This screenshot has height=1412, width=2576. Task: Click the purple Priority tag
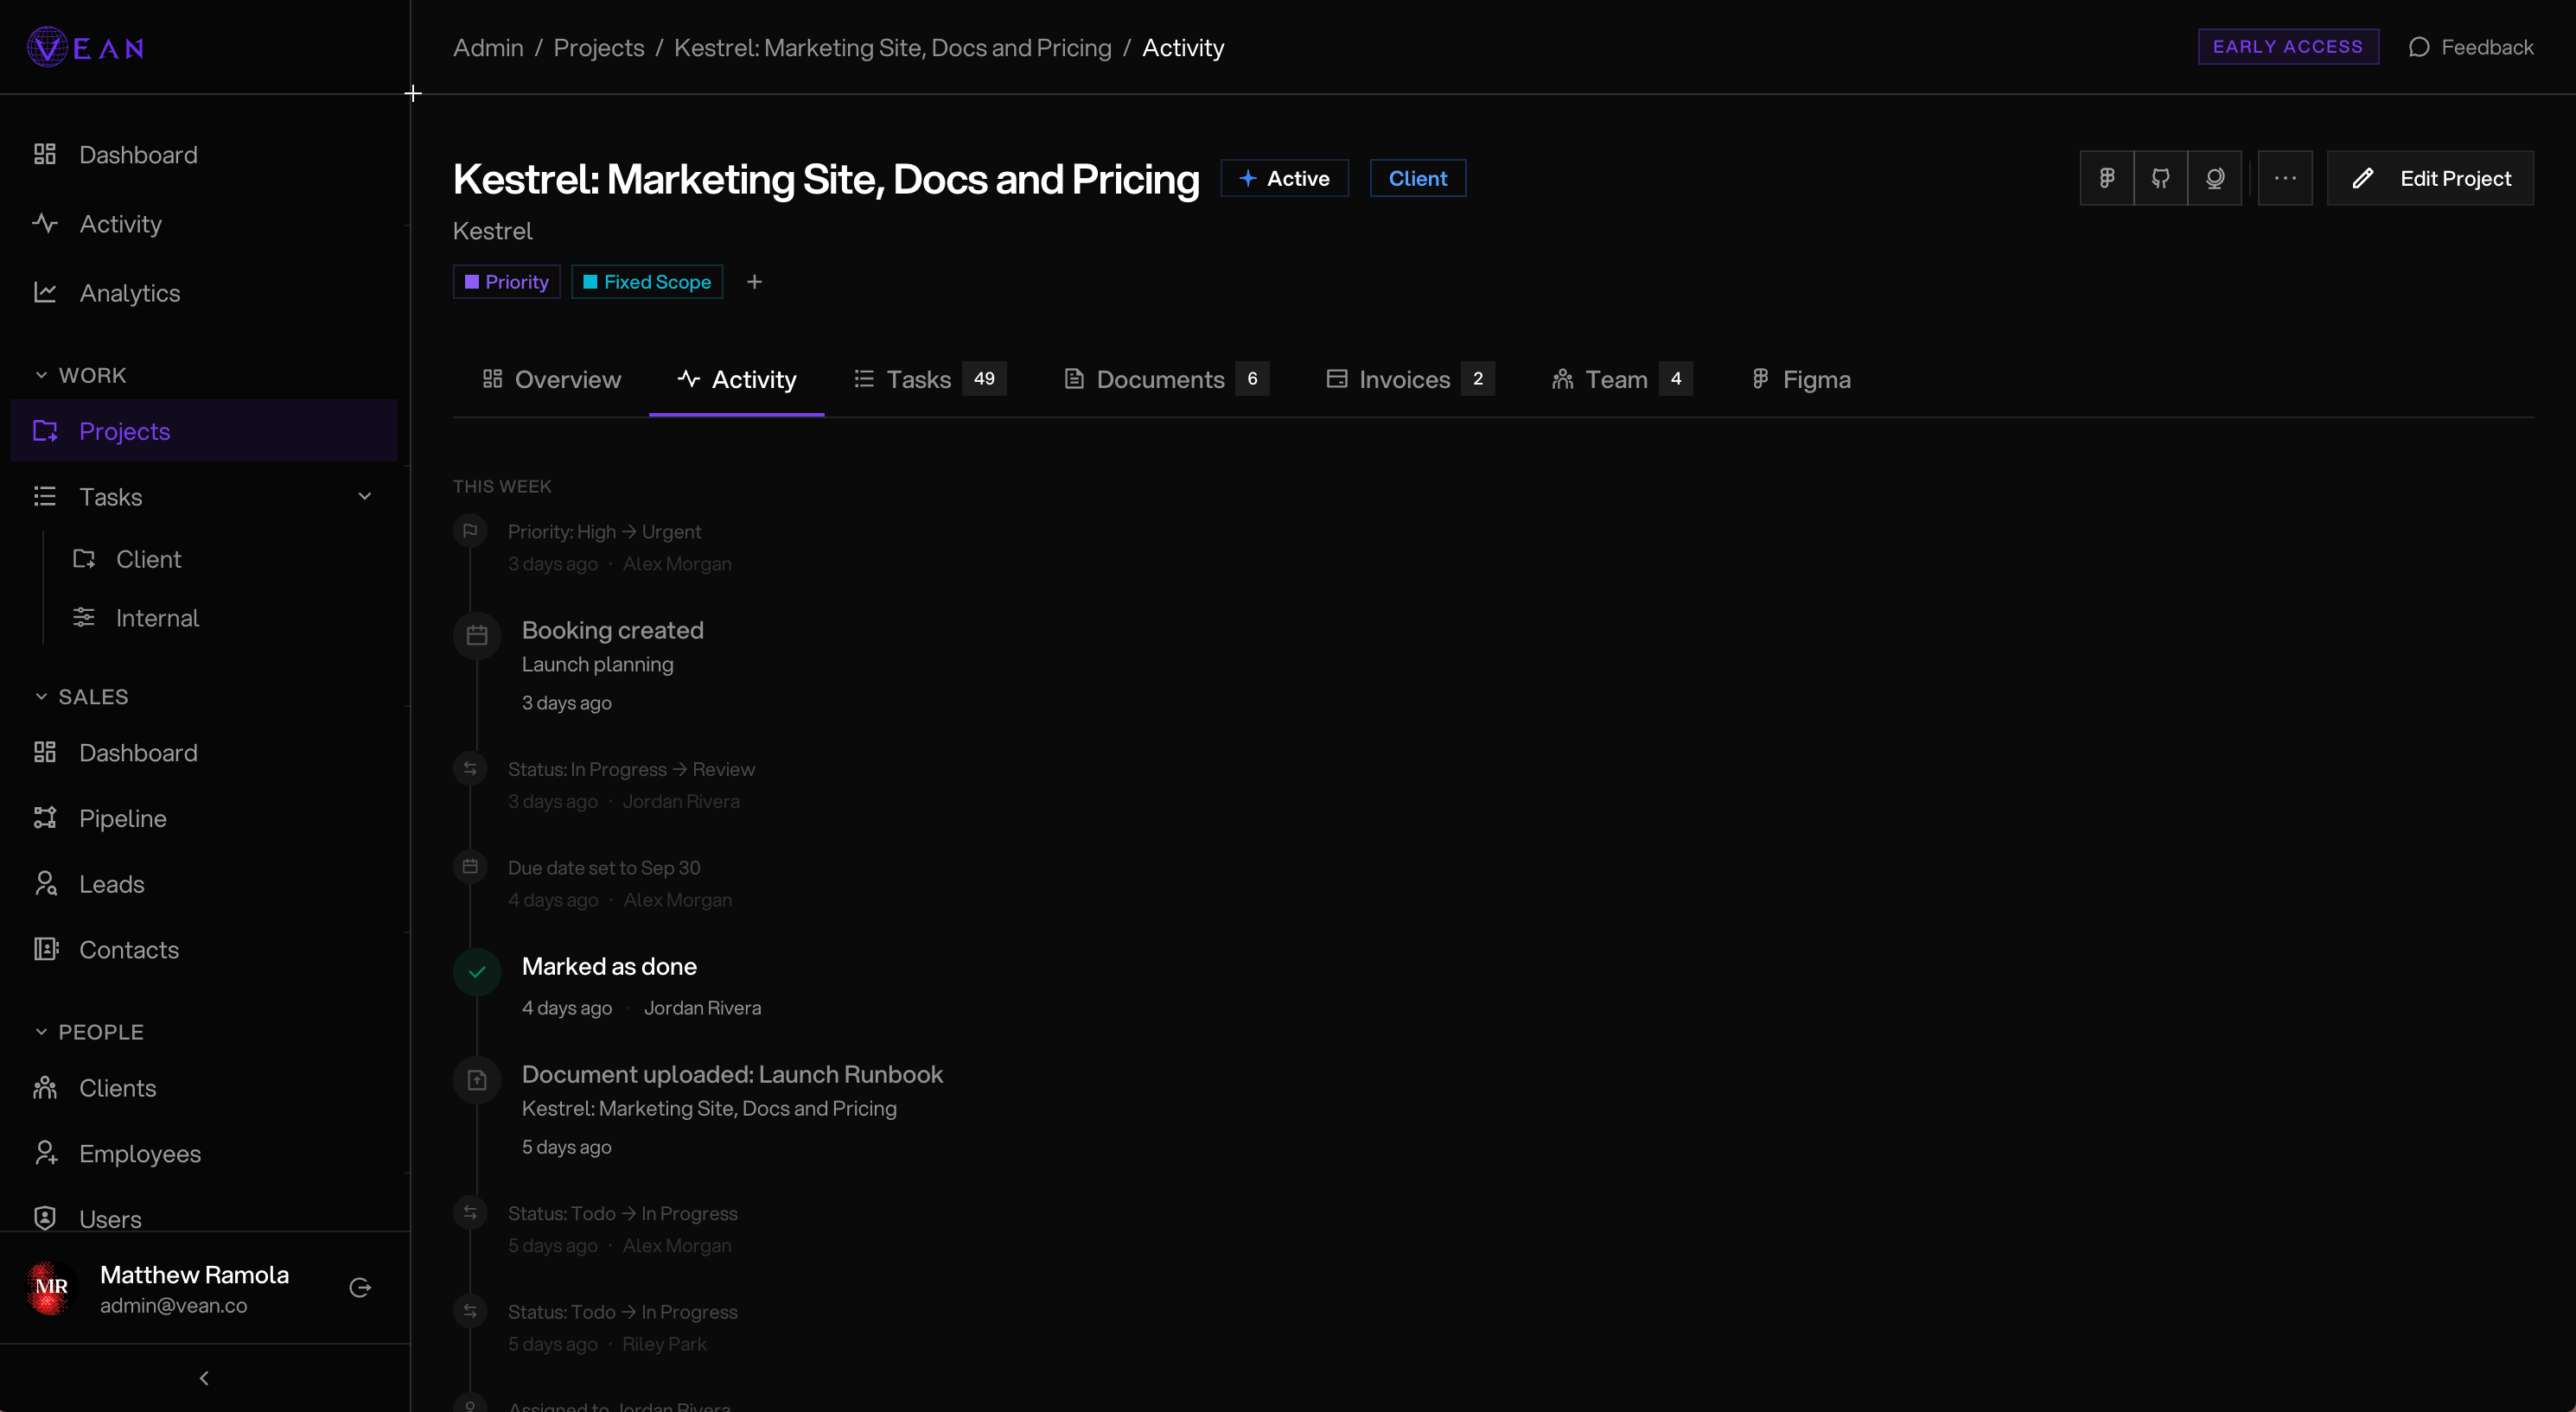[506, 282]
